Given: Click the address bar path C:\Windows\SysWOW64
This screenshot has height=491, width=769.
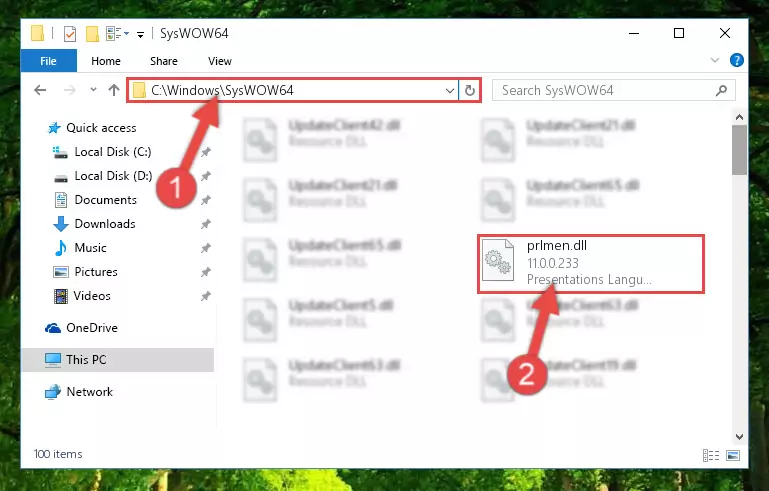Looking at the screenshot, I should (x=222, y=90).
